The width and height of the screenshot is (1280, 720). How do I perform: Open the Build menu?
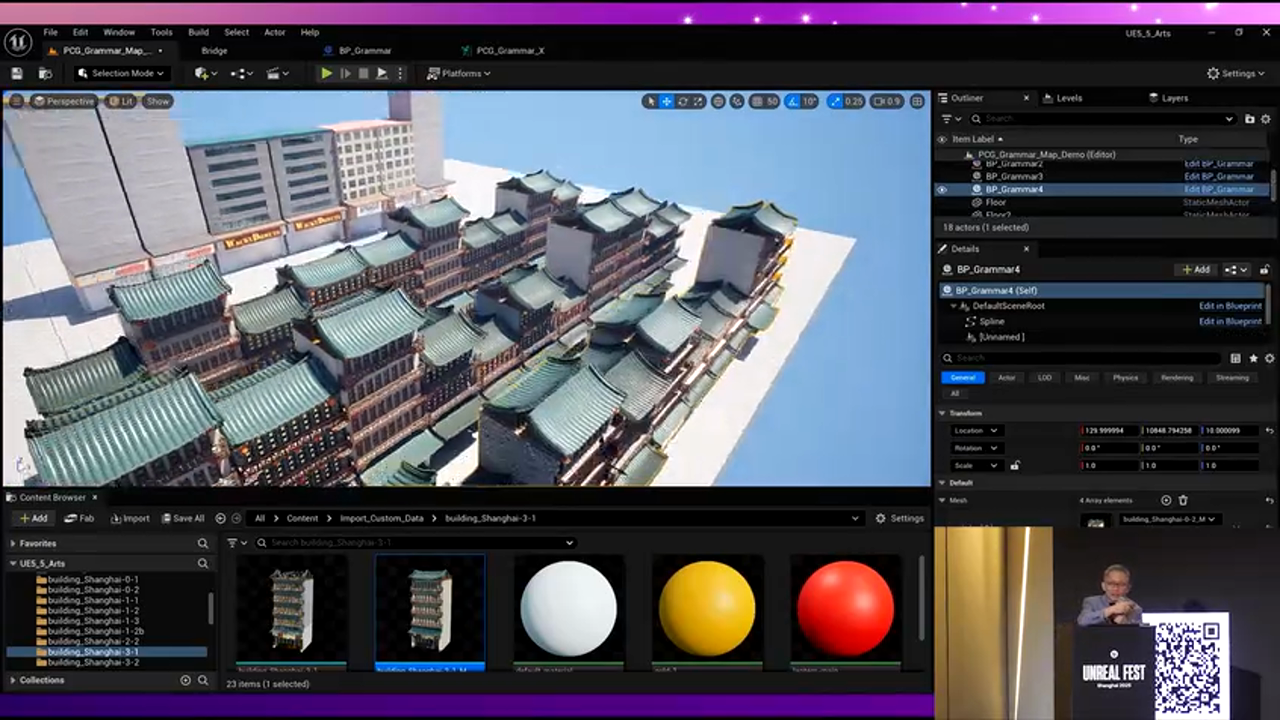pos(198,32)
